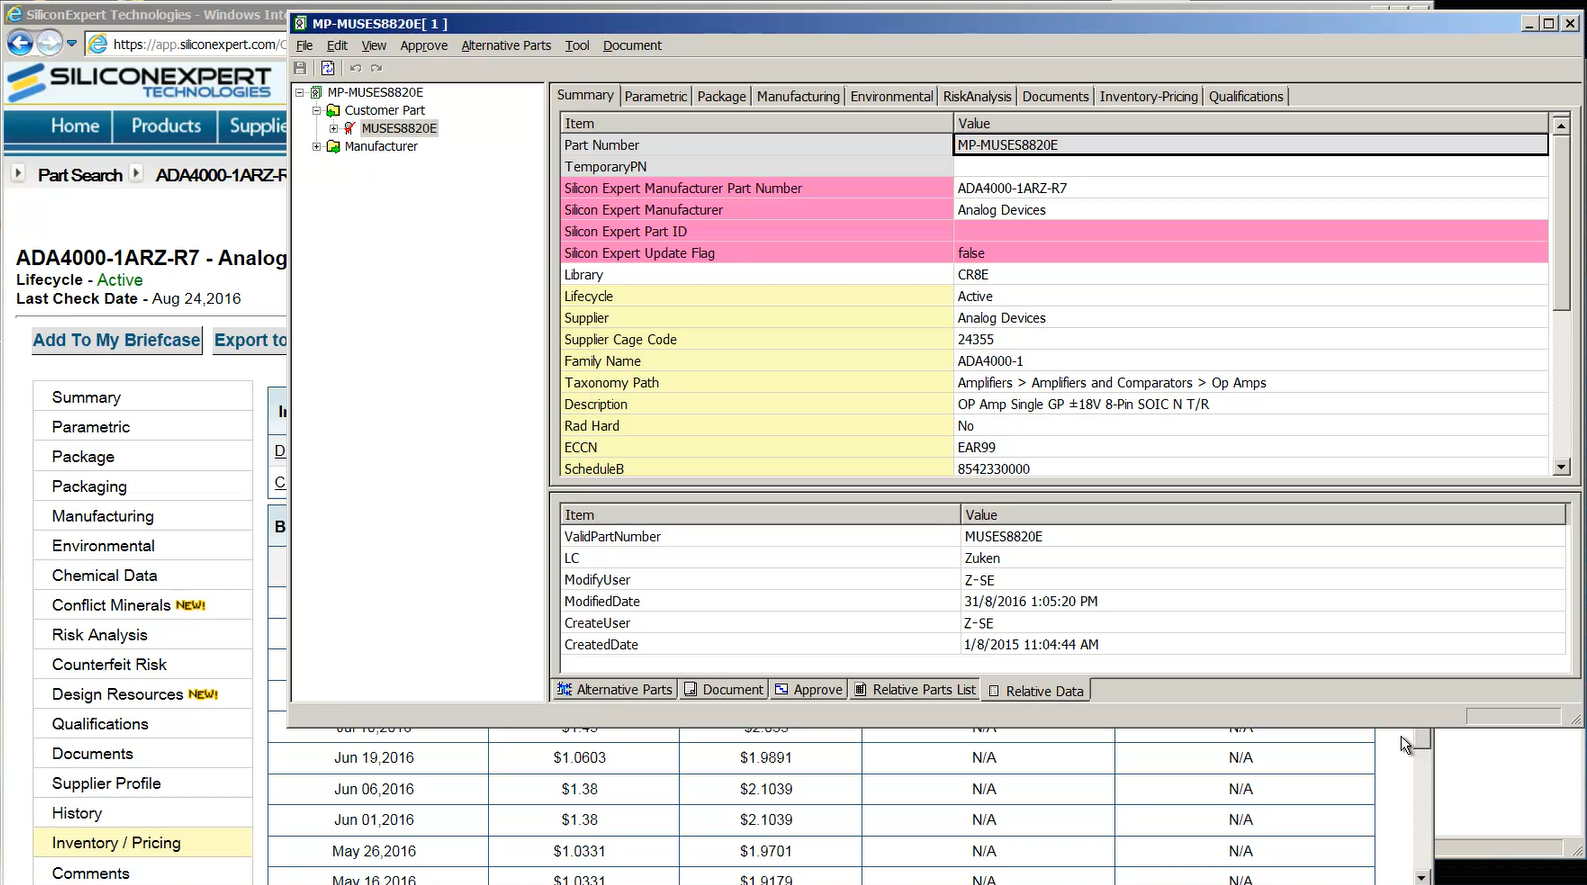Click the summary grid scrollbar up arrow
The height and width of the screenshot is (885, 1587).
pyautogui.click(x=1561, y=124)
